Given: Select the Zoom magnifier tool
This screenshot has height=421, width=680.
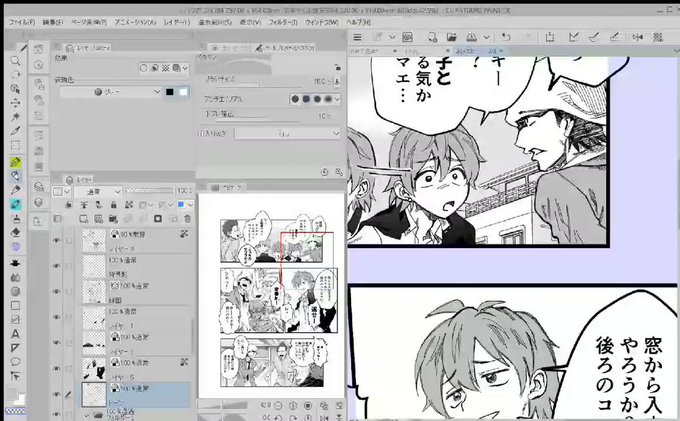Looking at the screenshot, I should point(15,61).
